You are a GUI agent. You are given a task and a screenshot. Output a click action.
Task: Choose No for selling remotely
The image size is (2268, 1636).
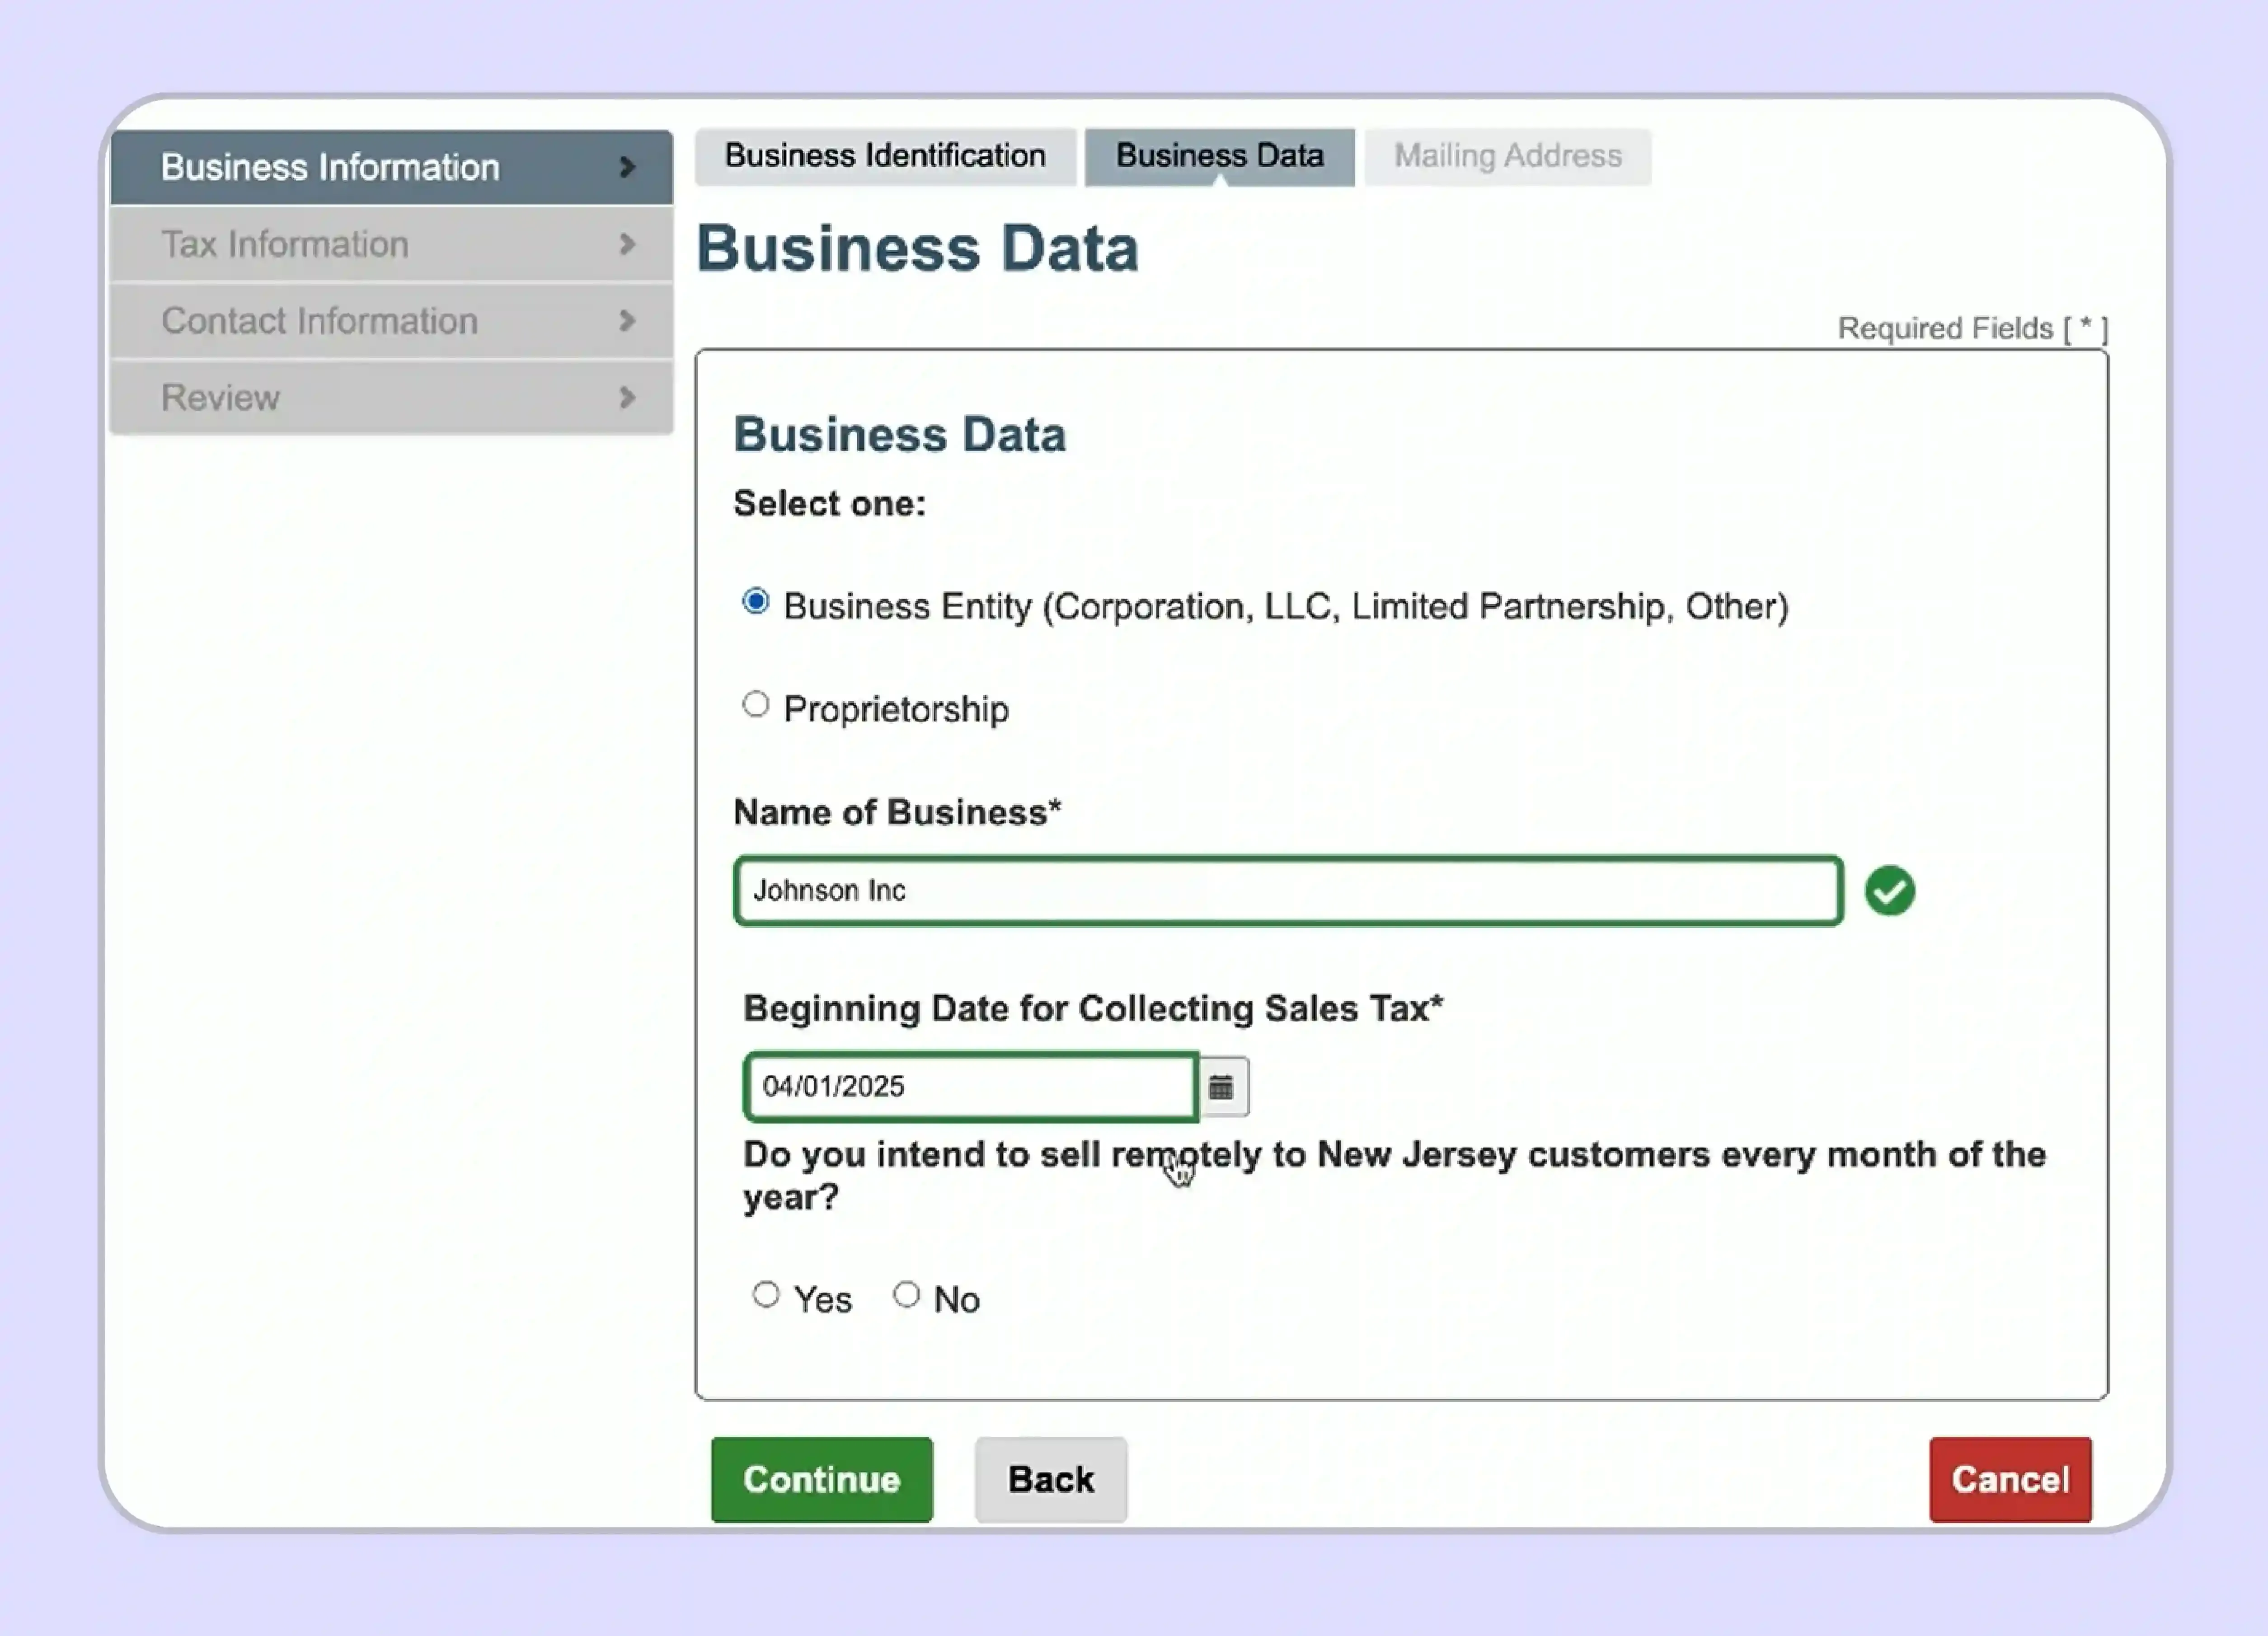click(906, 1295)
